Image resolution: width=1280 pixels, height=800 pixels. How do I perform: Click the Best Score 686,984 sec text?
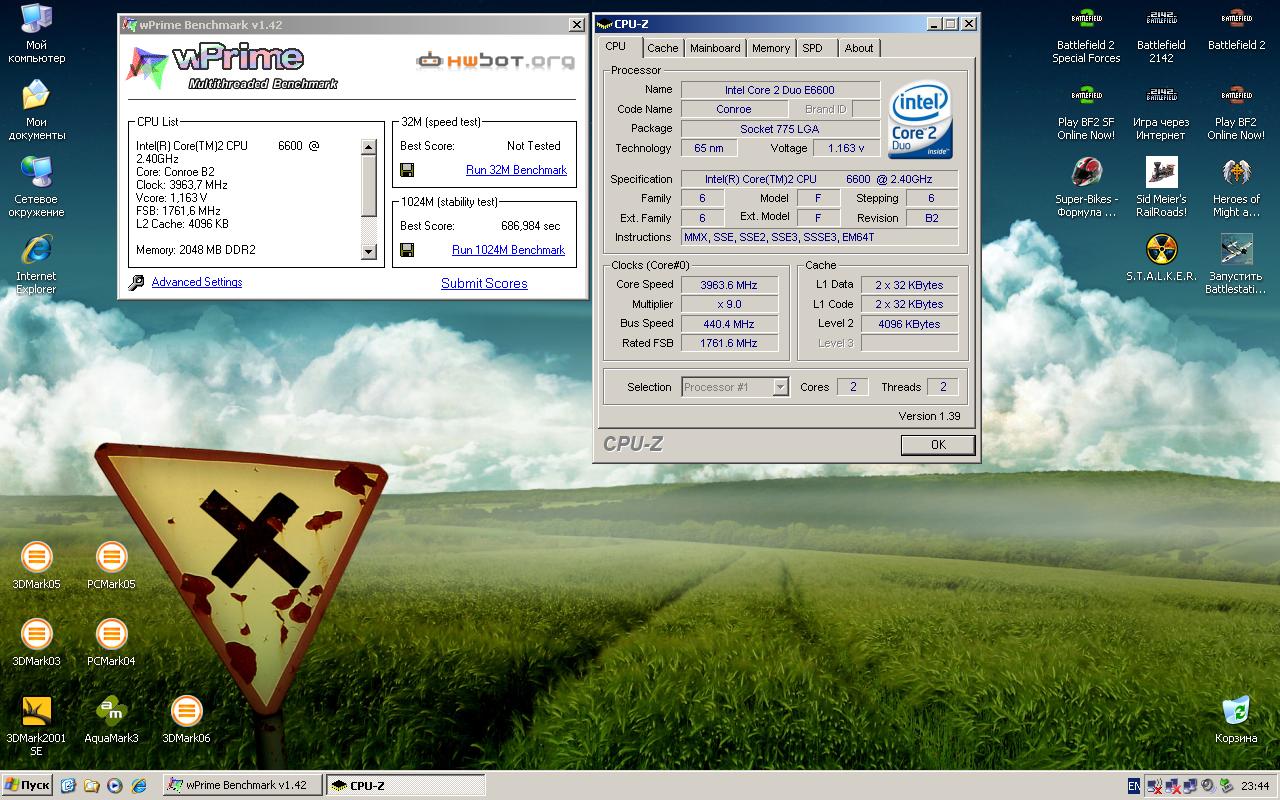[530, 226]
